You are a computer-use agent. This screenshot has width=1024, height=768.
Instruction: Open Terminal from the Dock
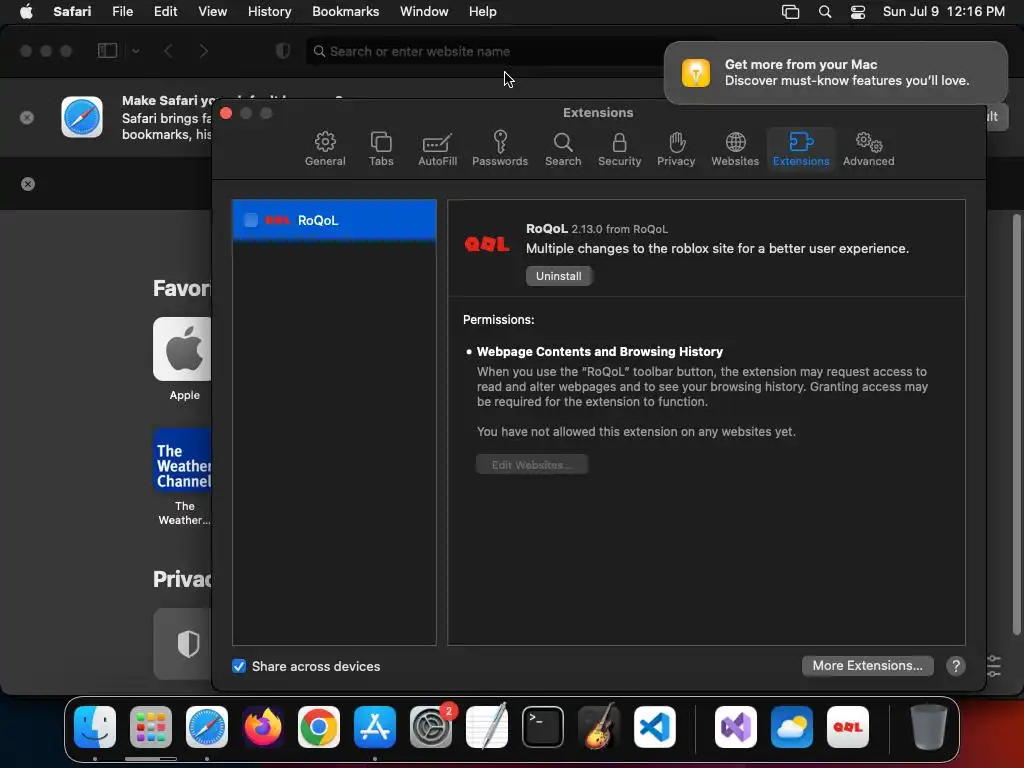(543, 726)
